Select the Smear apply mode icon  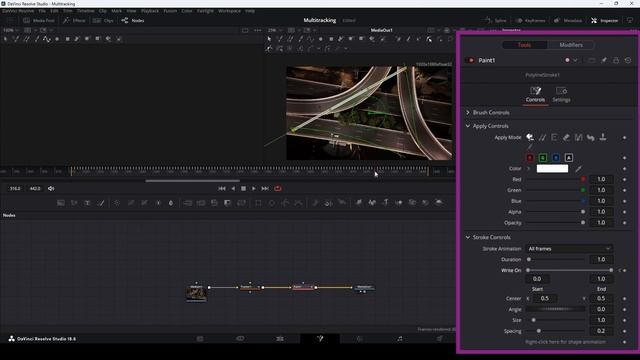coord(591,138)
